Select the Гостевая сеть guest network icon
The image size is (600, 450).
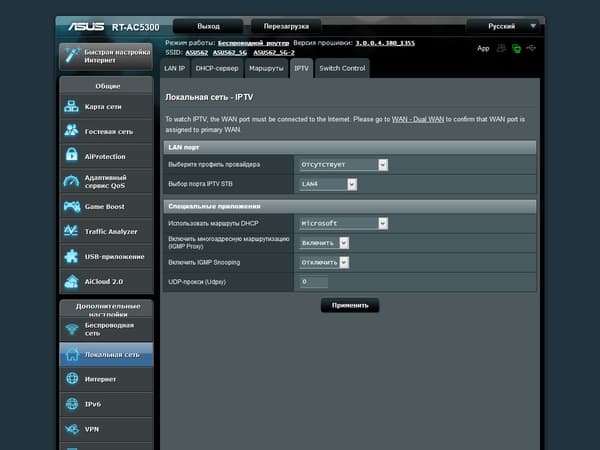click(72, 131)
